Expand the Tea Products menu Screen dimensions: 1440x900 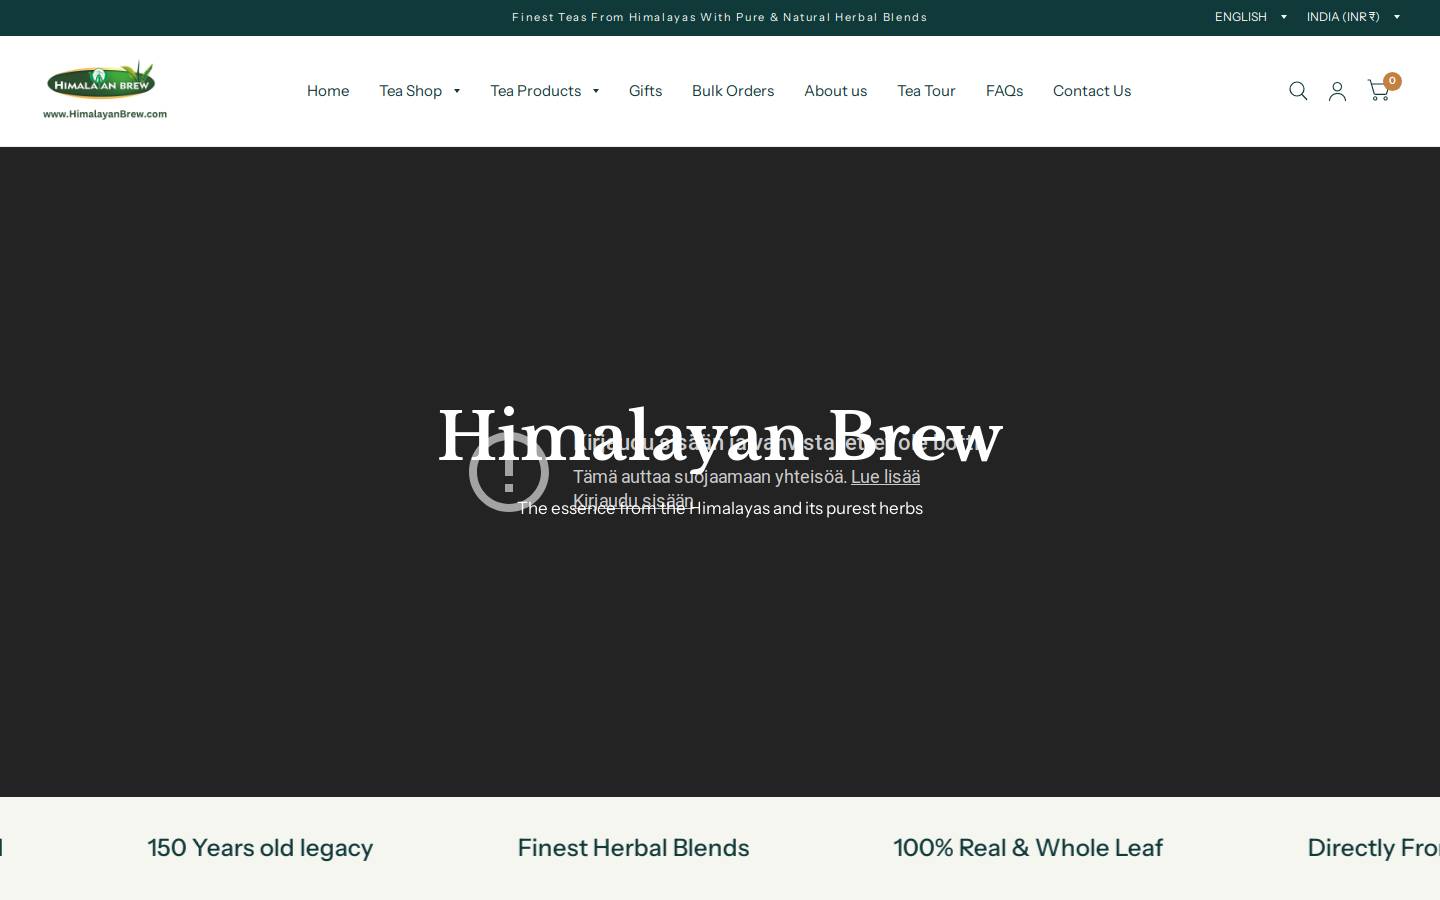point(545,91)
